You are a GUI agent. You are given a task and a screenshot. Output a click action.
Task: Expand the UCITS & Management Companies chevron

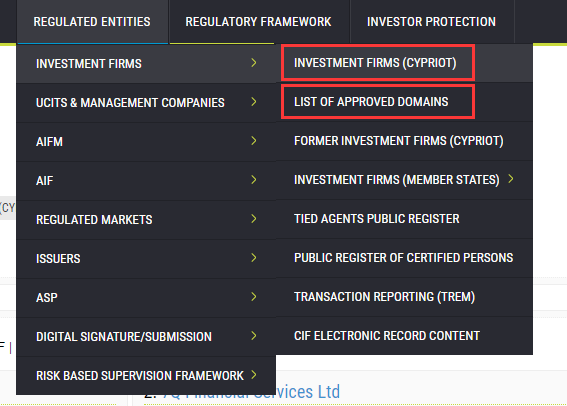coord(254,102)
